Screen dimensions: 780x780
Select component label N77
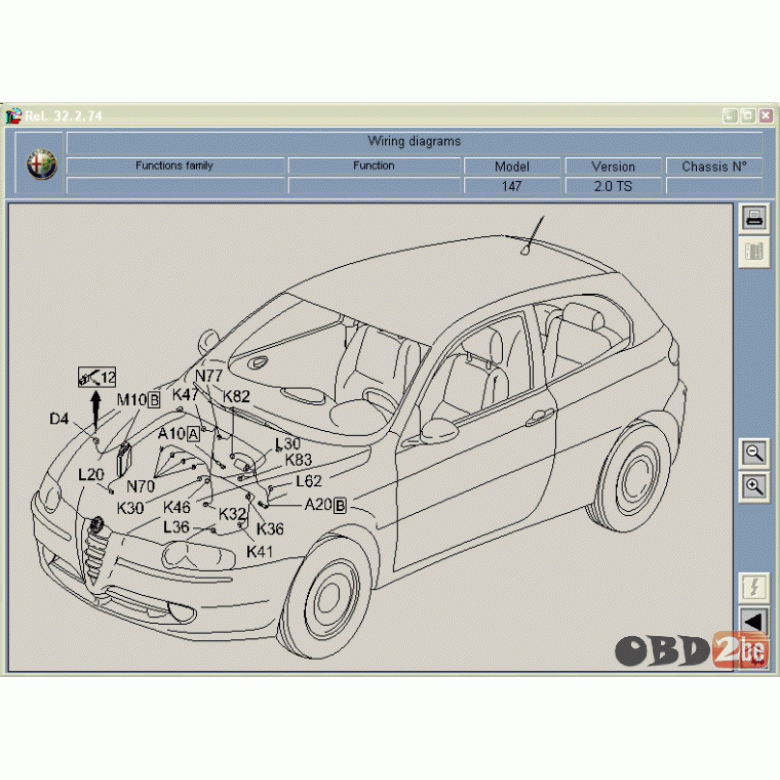208,376
